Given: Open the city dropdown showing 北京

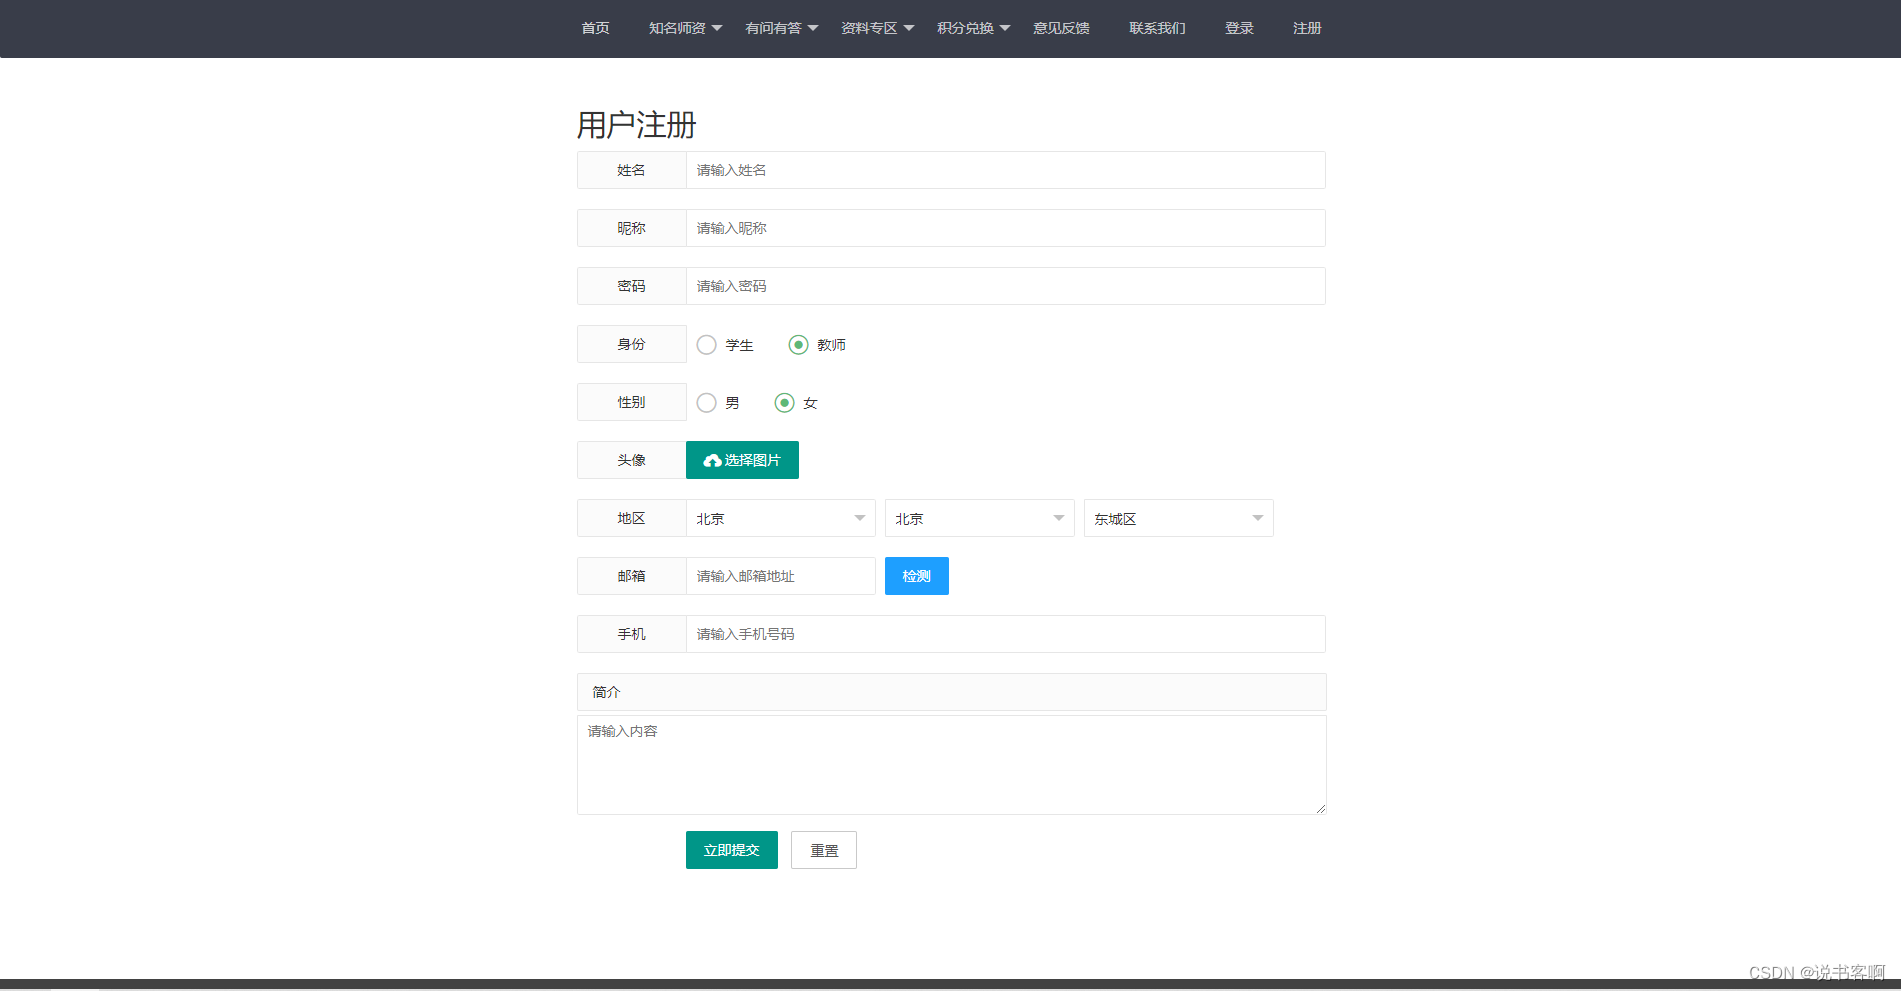Looking at the screenshot, I should coord(979,518).
